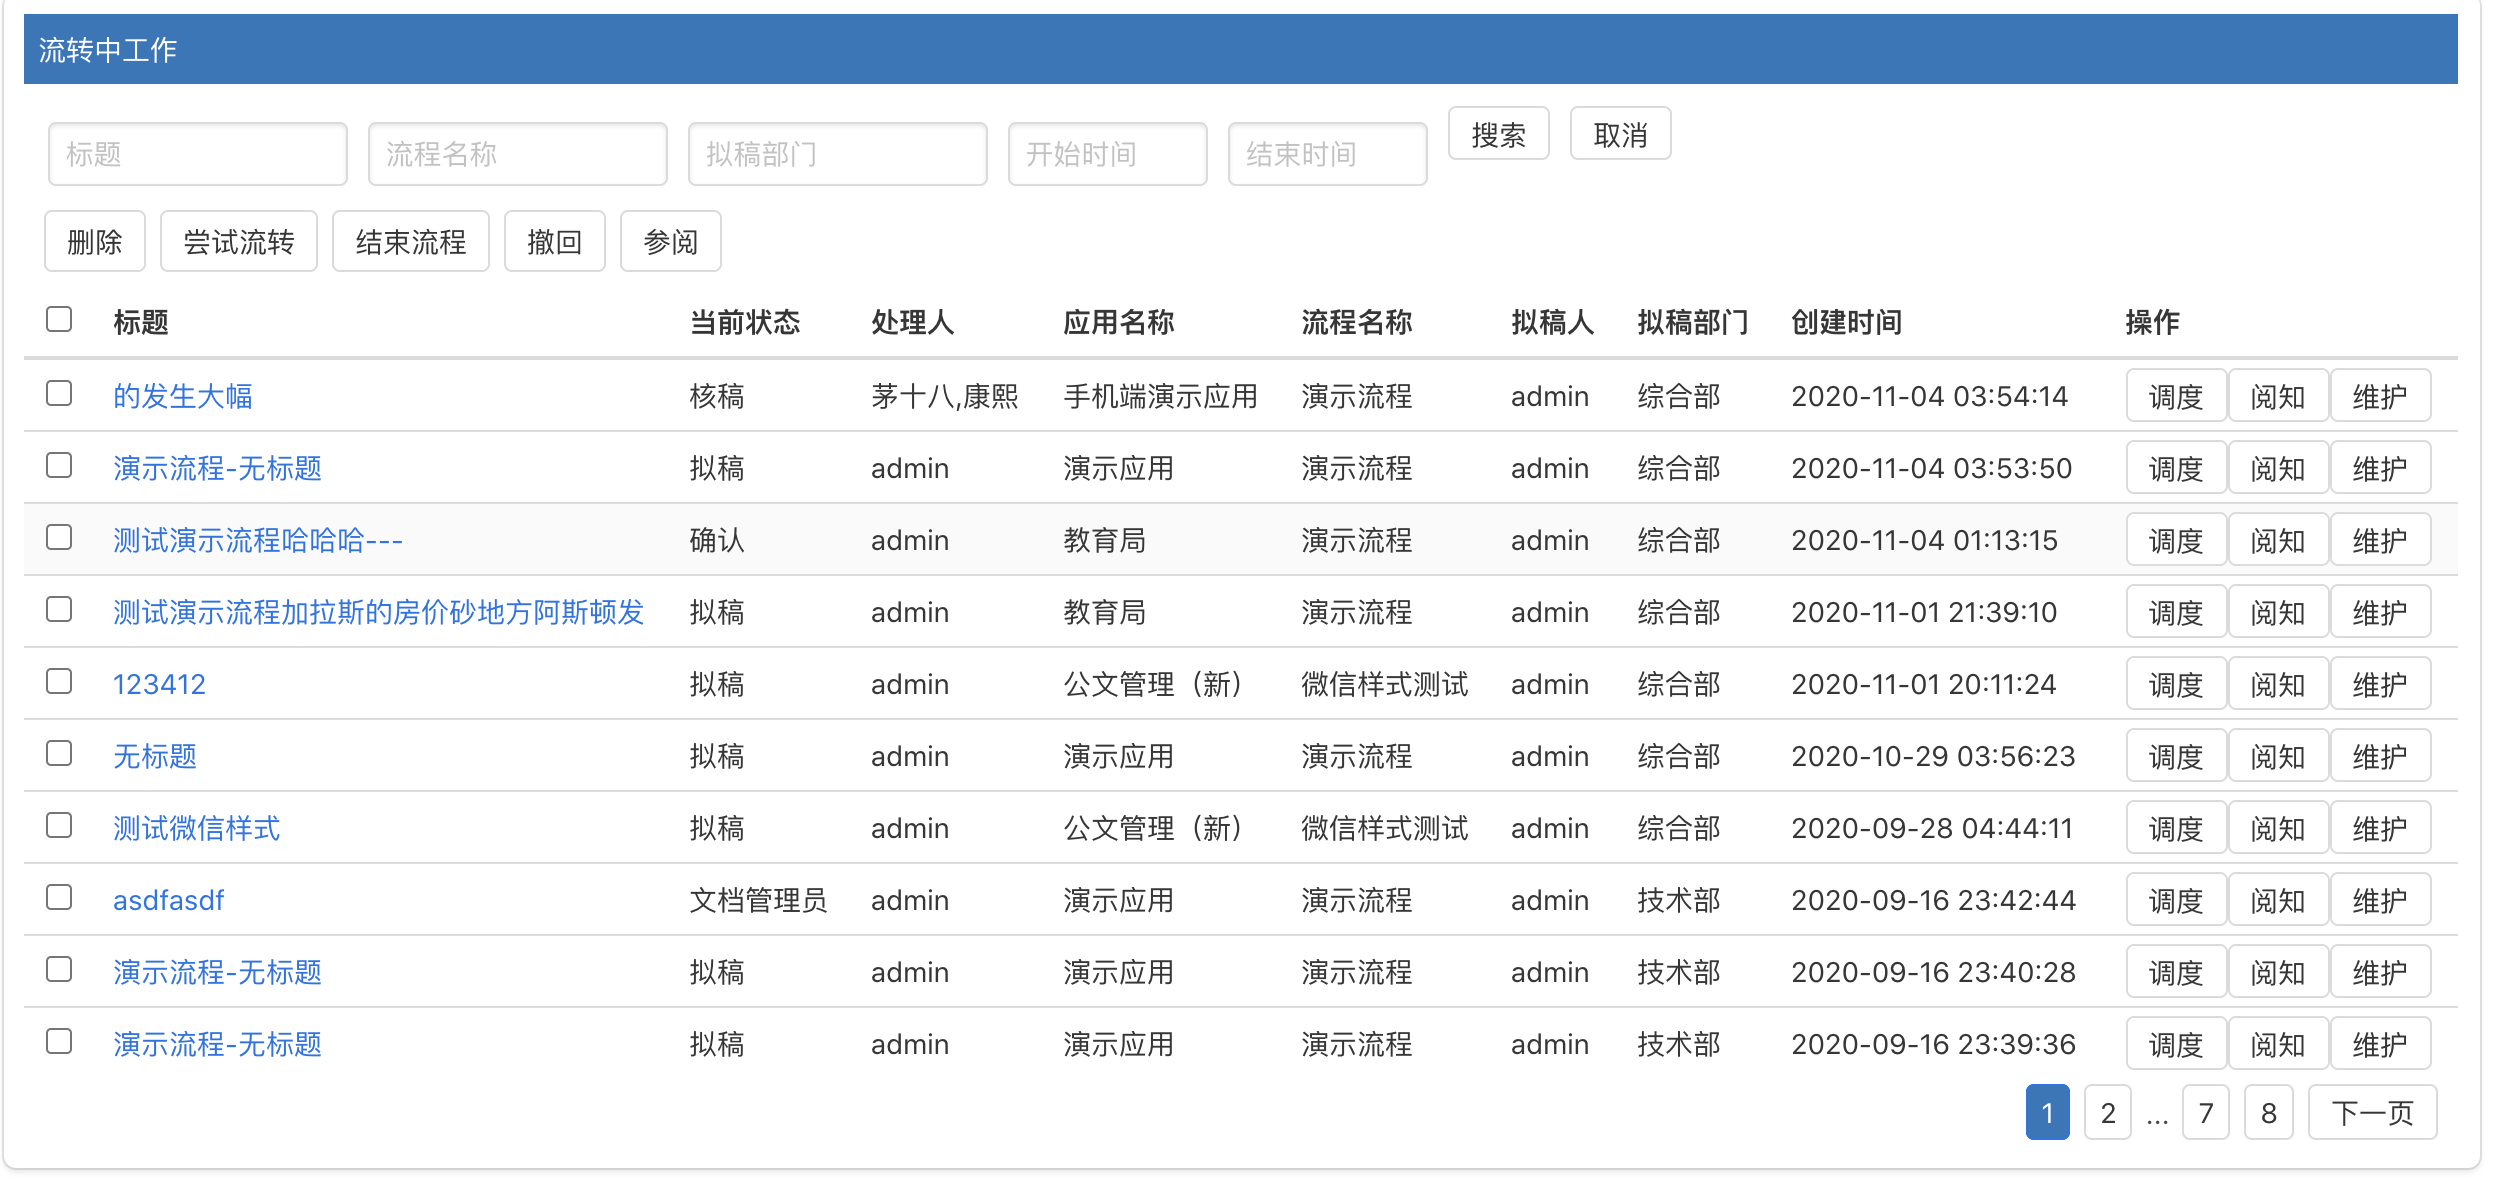Go to page 8
This screenshot has width=2498, height=1188.
point(2269,1112)
